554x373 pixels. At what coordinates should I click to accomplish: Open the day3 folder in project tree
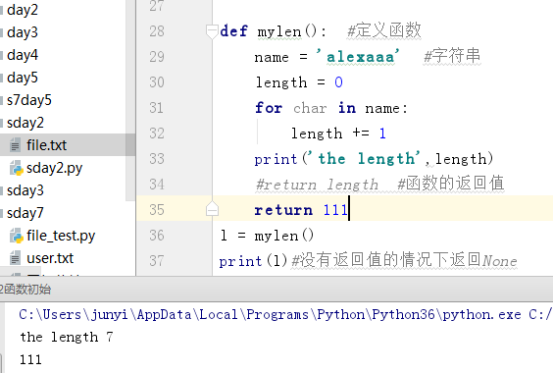click(x=22, y=32)
